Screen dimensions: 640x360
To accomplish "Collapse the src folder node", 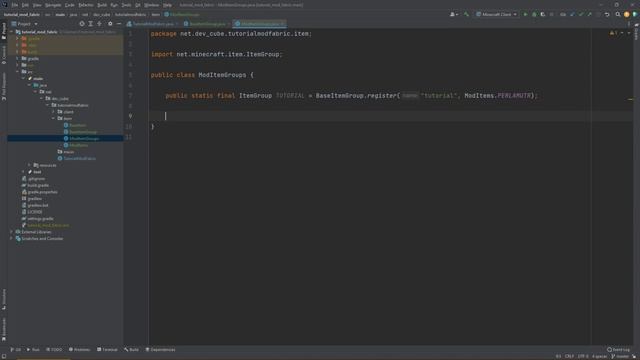I will coord(18,72).
